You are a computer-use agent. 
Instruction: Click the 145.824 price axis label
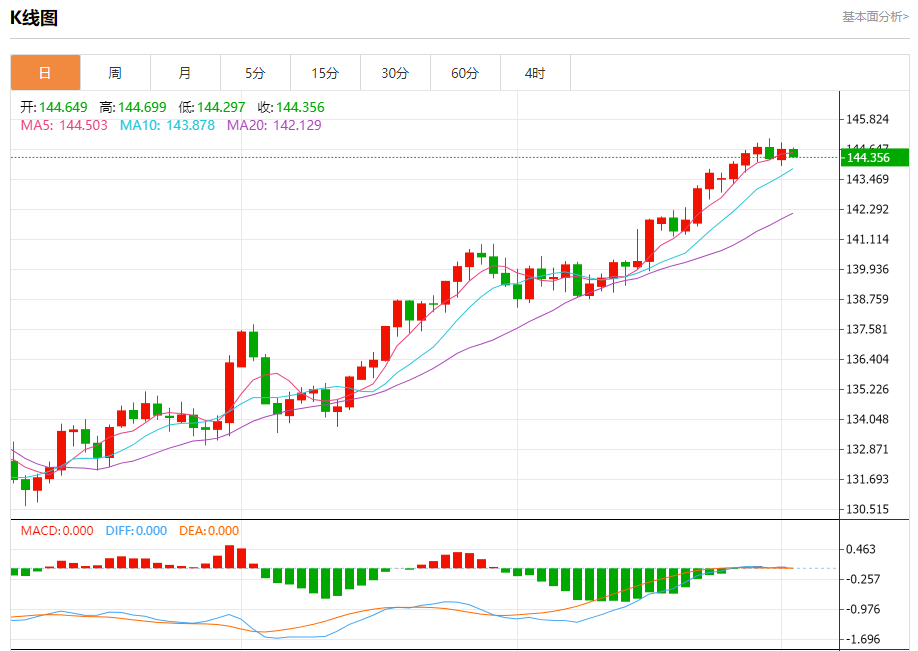click(868, 119)
